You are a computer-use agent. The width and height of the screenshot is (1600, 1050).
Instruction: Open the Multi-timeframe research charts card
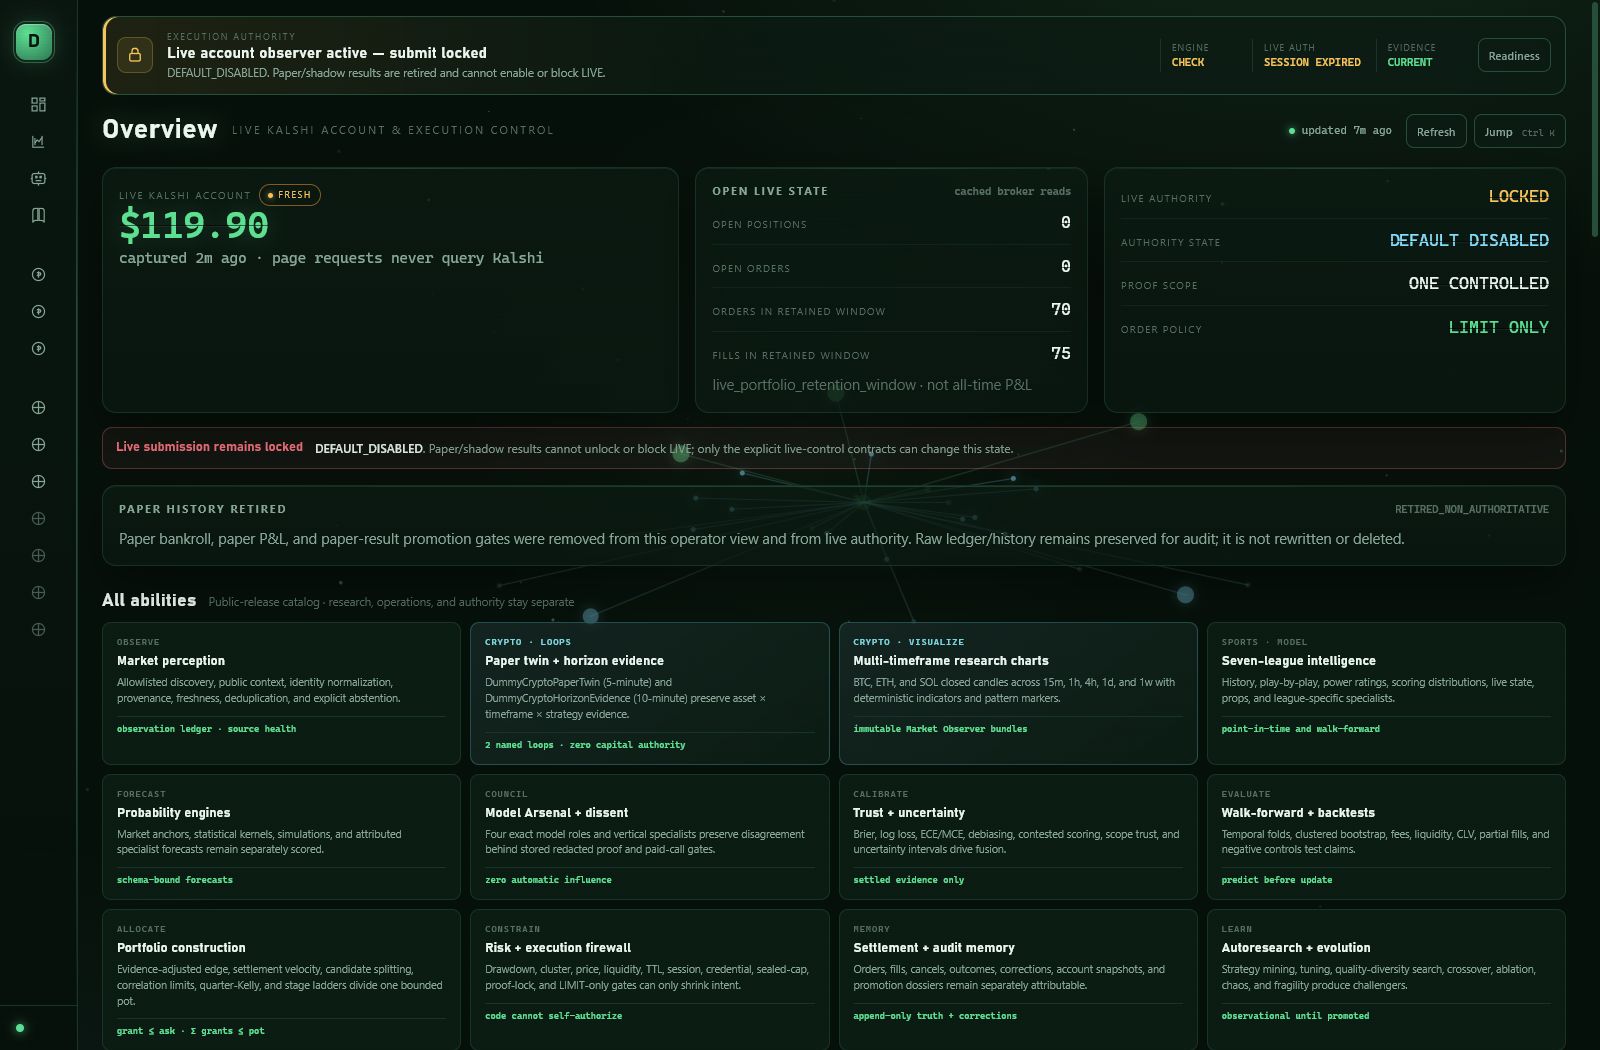tap(1018, 693)
